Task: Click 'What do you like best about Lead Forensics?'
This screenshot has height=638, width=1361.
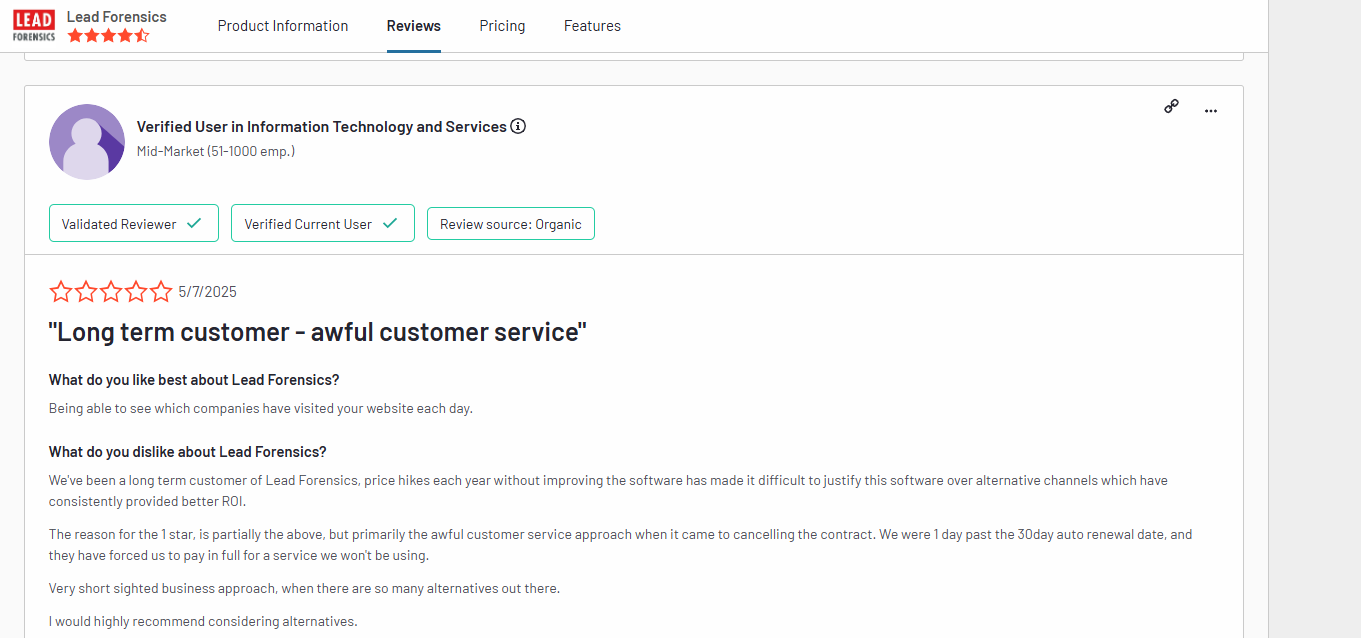Action: [x=194, y=380]
